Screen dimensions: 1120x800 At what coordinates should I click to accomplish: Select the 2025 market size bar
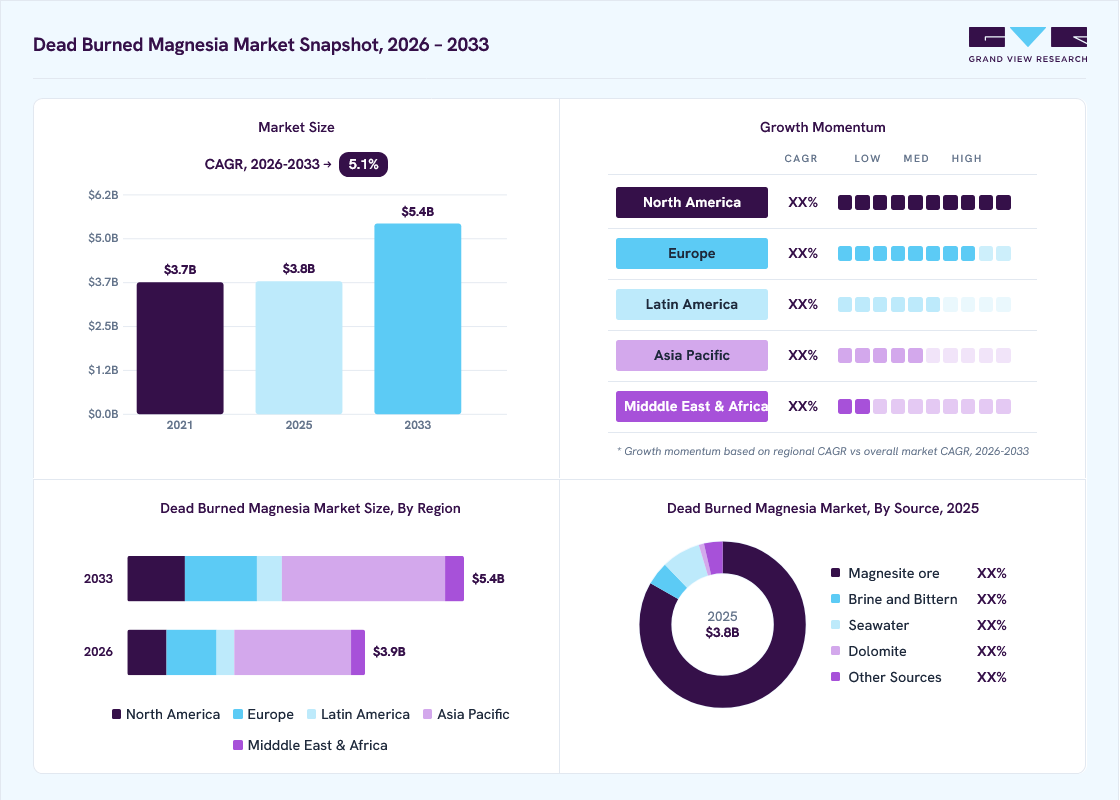tap(299, 347)
